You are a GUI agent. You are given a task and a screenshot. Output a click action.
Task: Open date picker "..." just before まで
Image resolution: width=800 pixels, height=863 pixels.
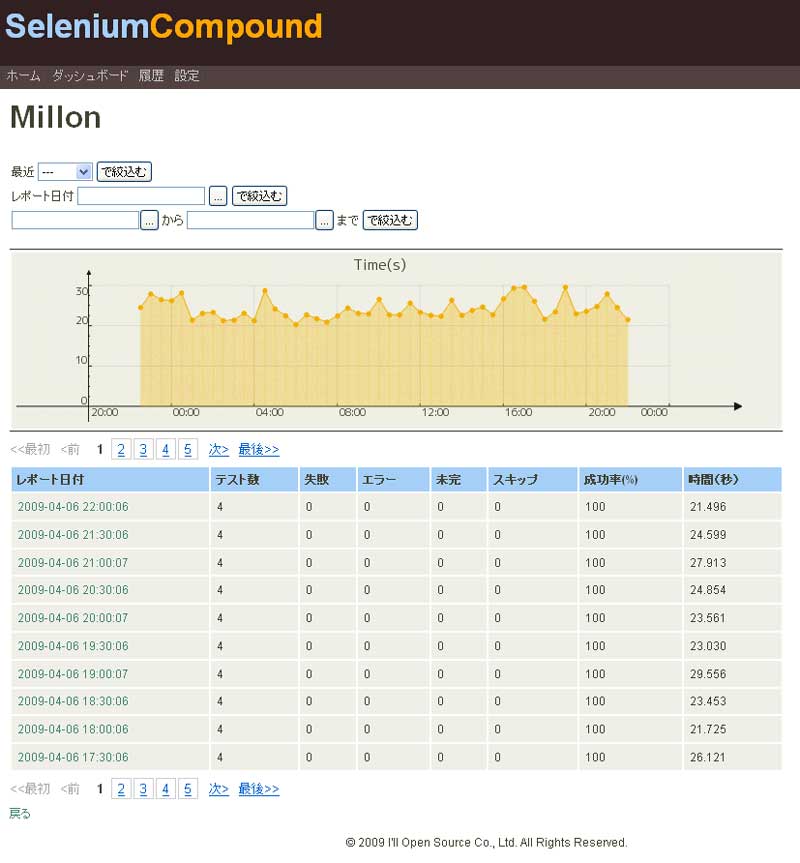click(x=325, y=220)
